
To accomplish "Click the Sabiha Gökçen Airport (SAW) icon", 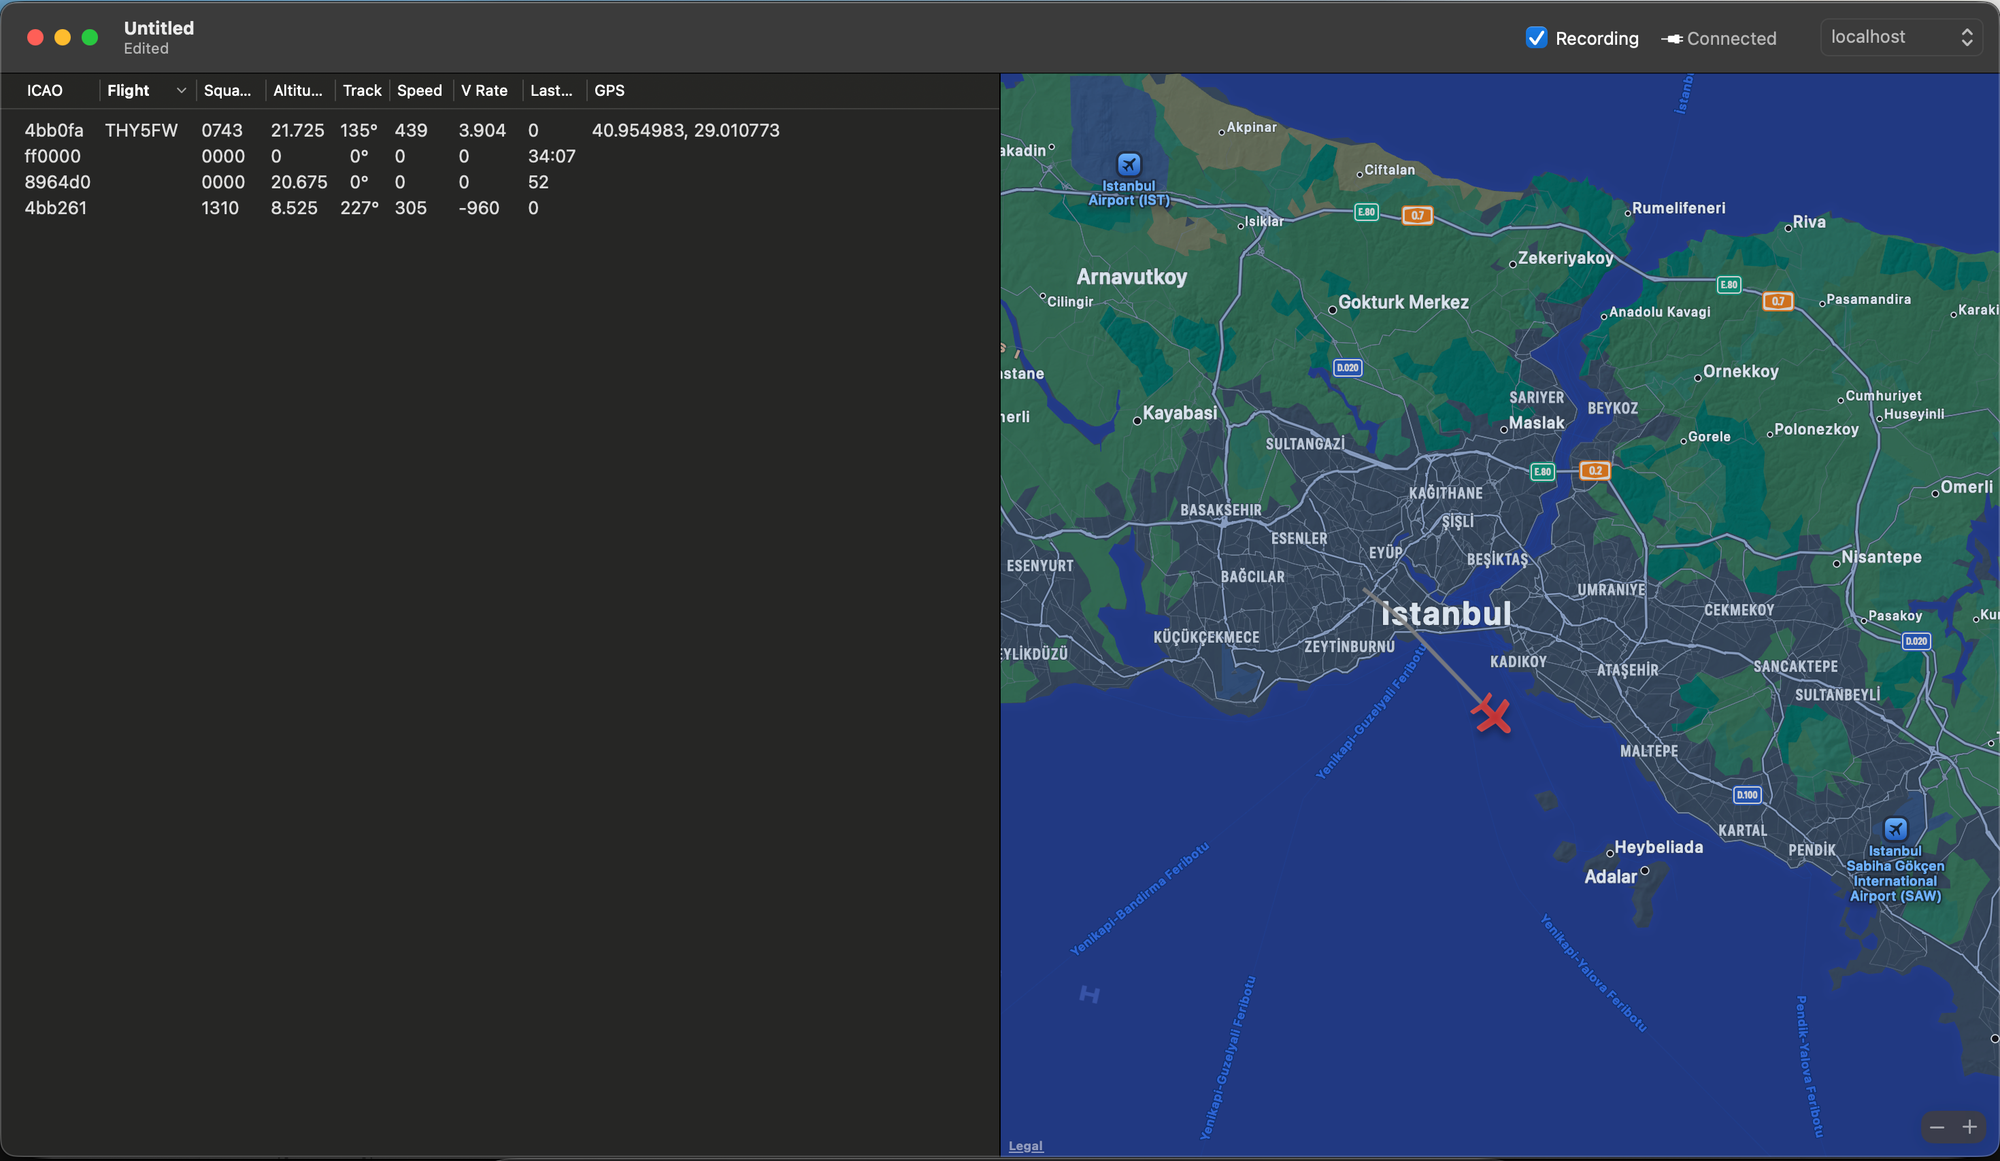I will click(1895, 829).
